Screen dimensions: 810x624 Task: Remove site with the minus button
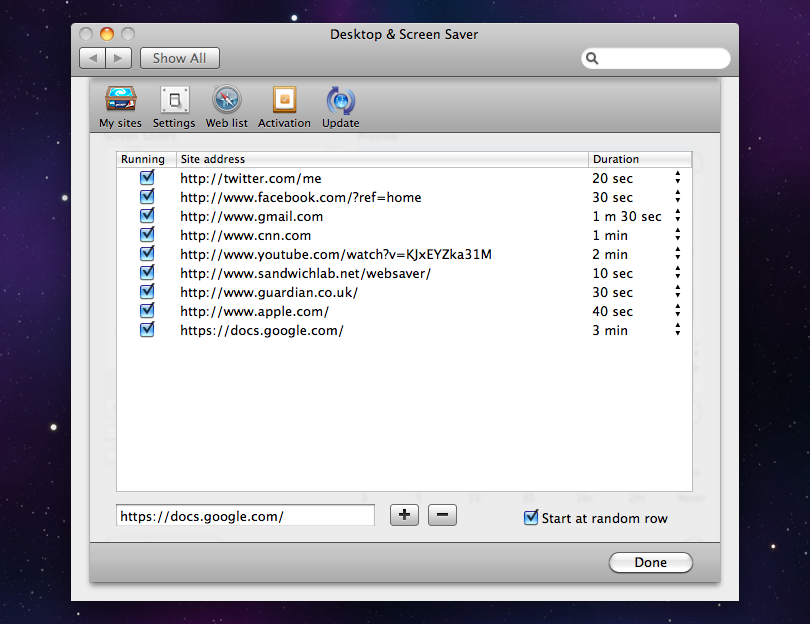(x=442, y=515)
